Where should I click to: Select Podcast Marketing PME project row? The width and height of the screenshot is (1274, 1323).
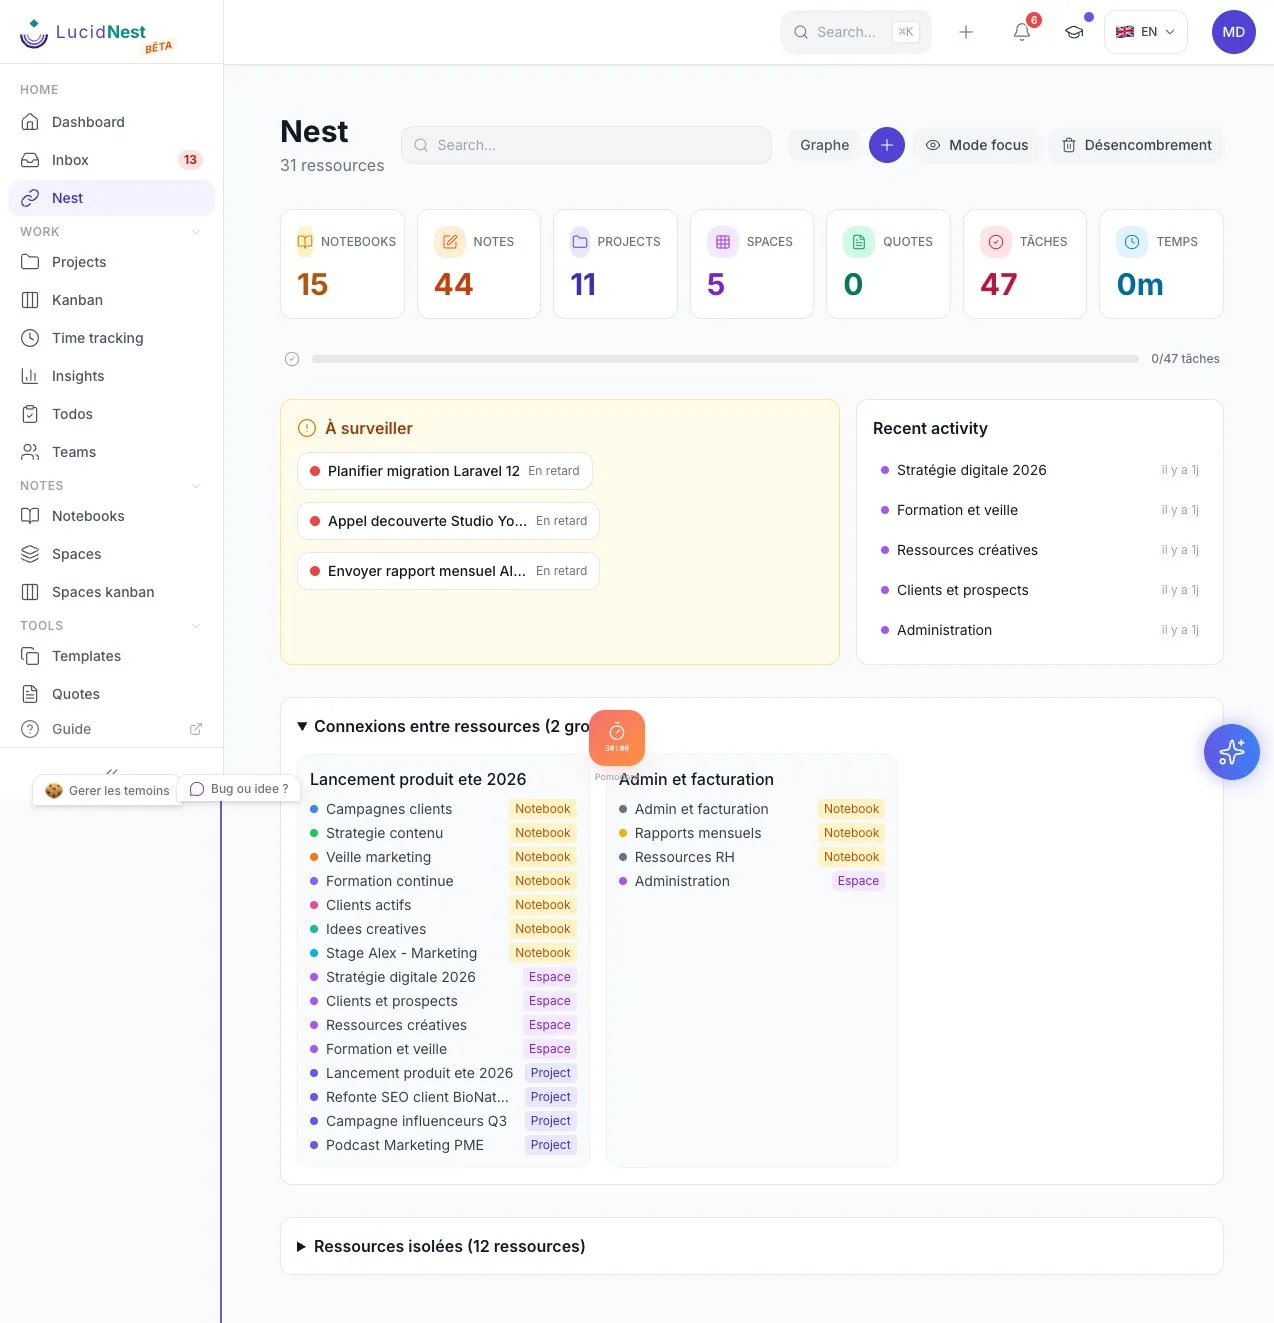[x=443, y=1145]
